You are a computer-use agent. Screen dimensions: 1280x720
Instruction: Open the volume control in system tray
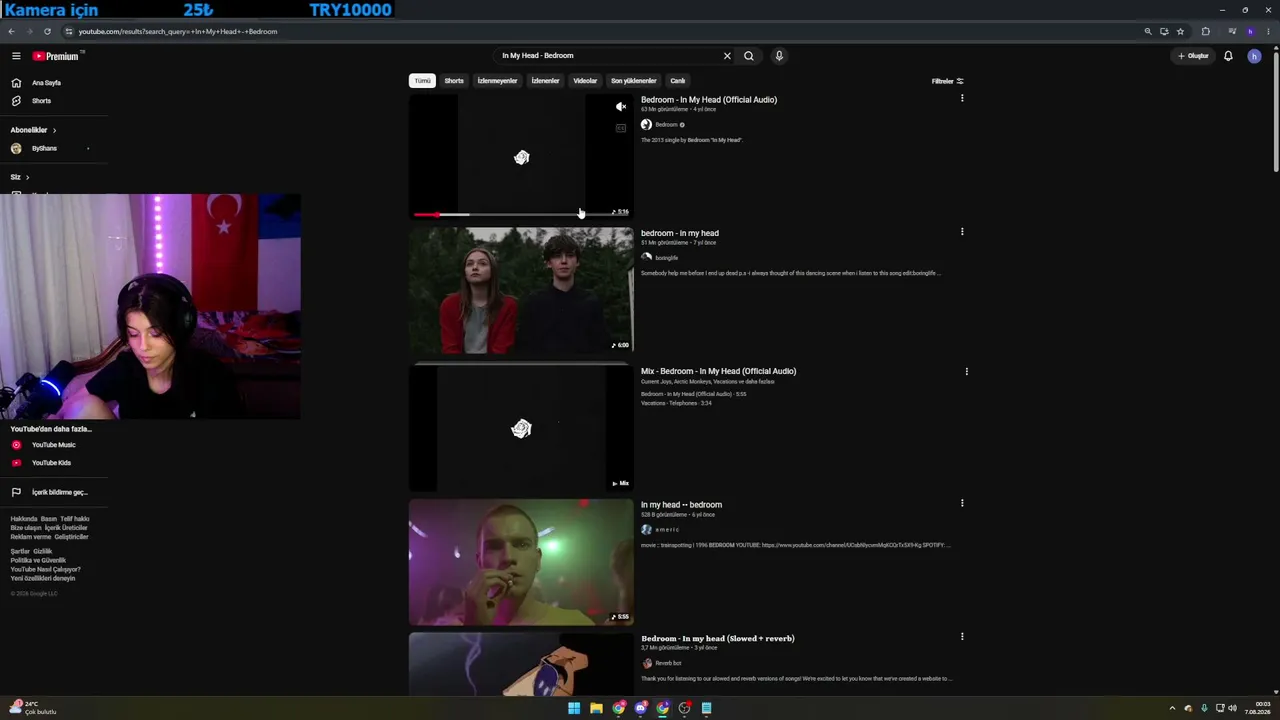[x=1232, y=708]
